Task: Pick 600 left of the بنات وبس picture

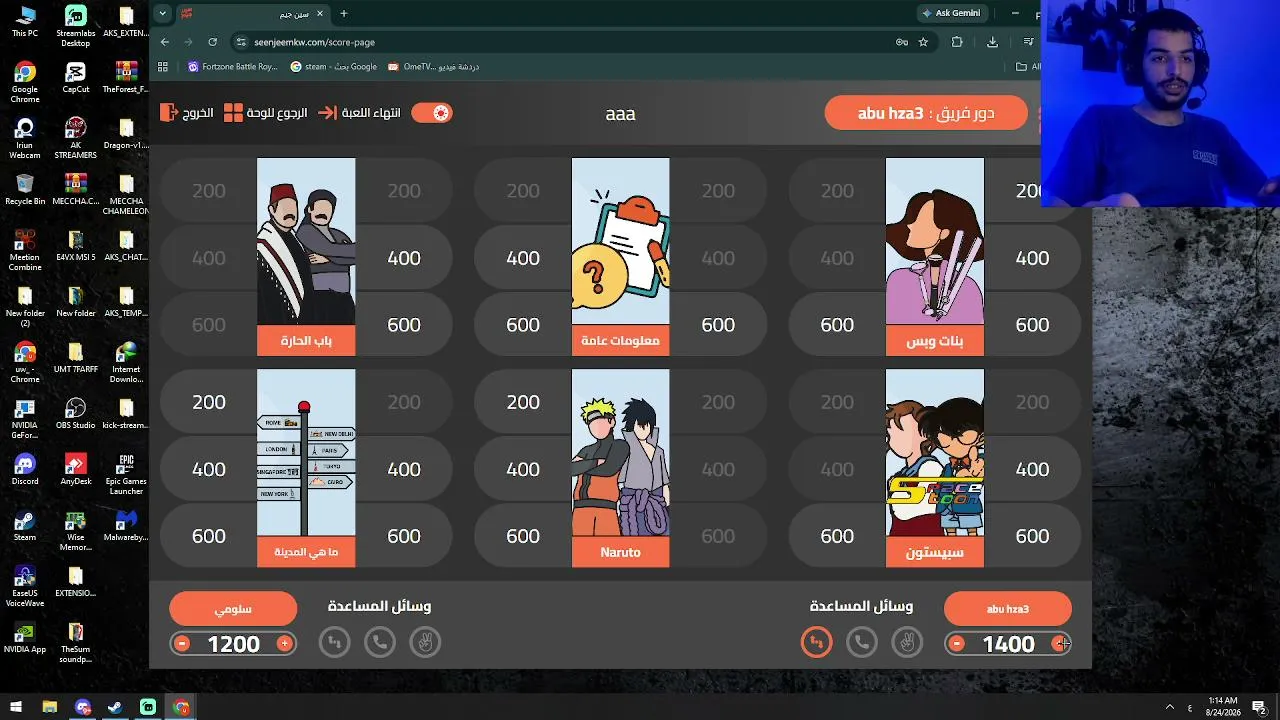Action: pyautogui.click(x=837, y=325)
